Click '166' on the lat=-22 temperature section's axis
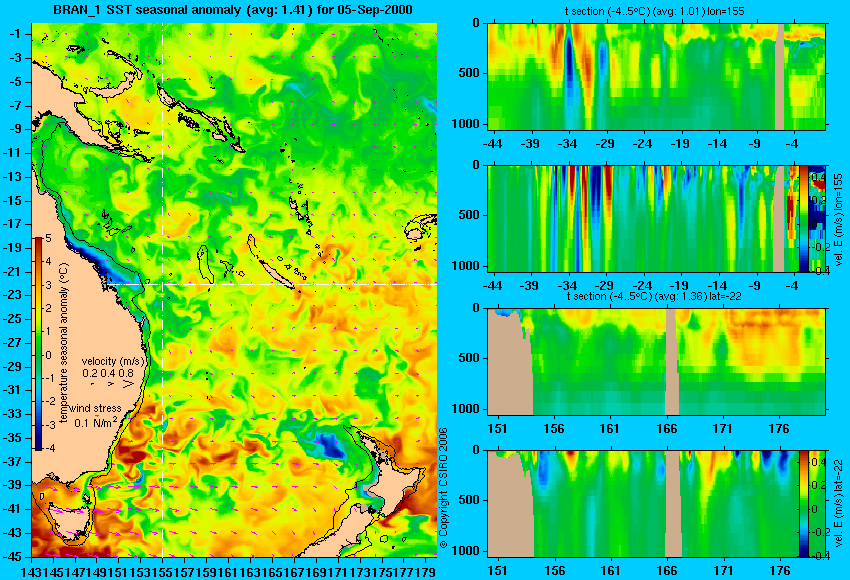The height and width of the screenshot is (580, 850). 666,429
